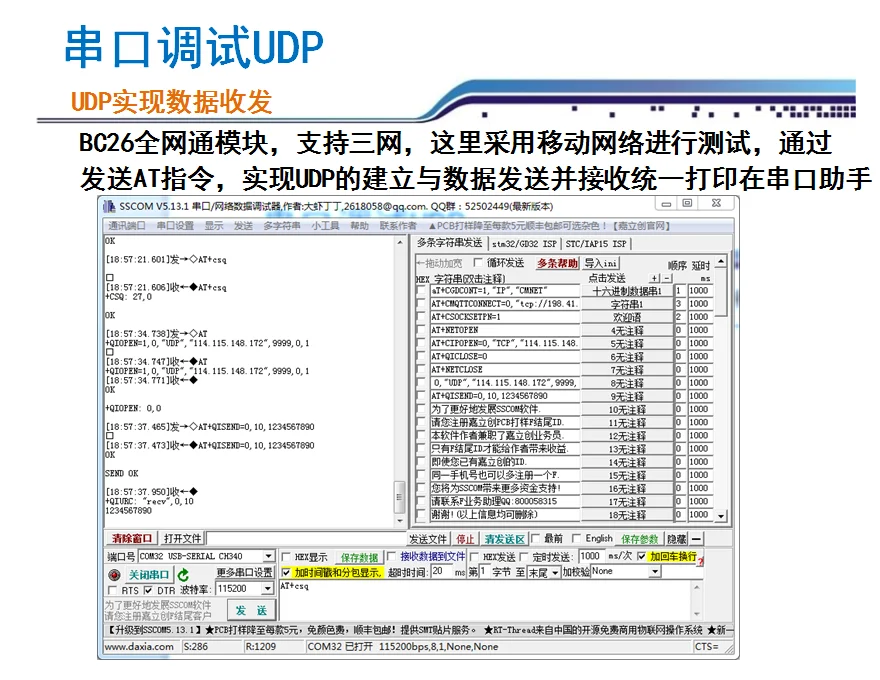Click the 清发送区 button
This screenshot has height=680, width=880.
[505, 539]
